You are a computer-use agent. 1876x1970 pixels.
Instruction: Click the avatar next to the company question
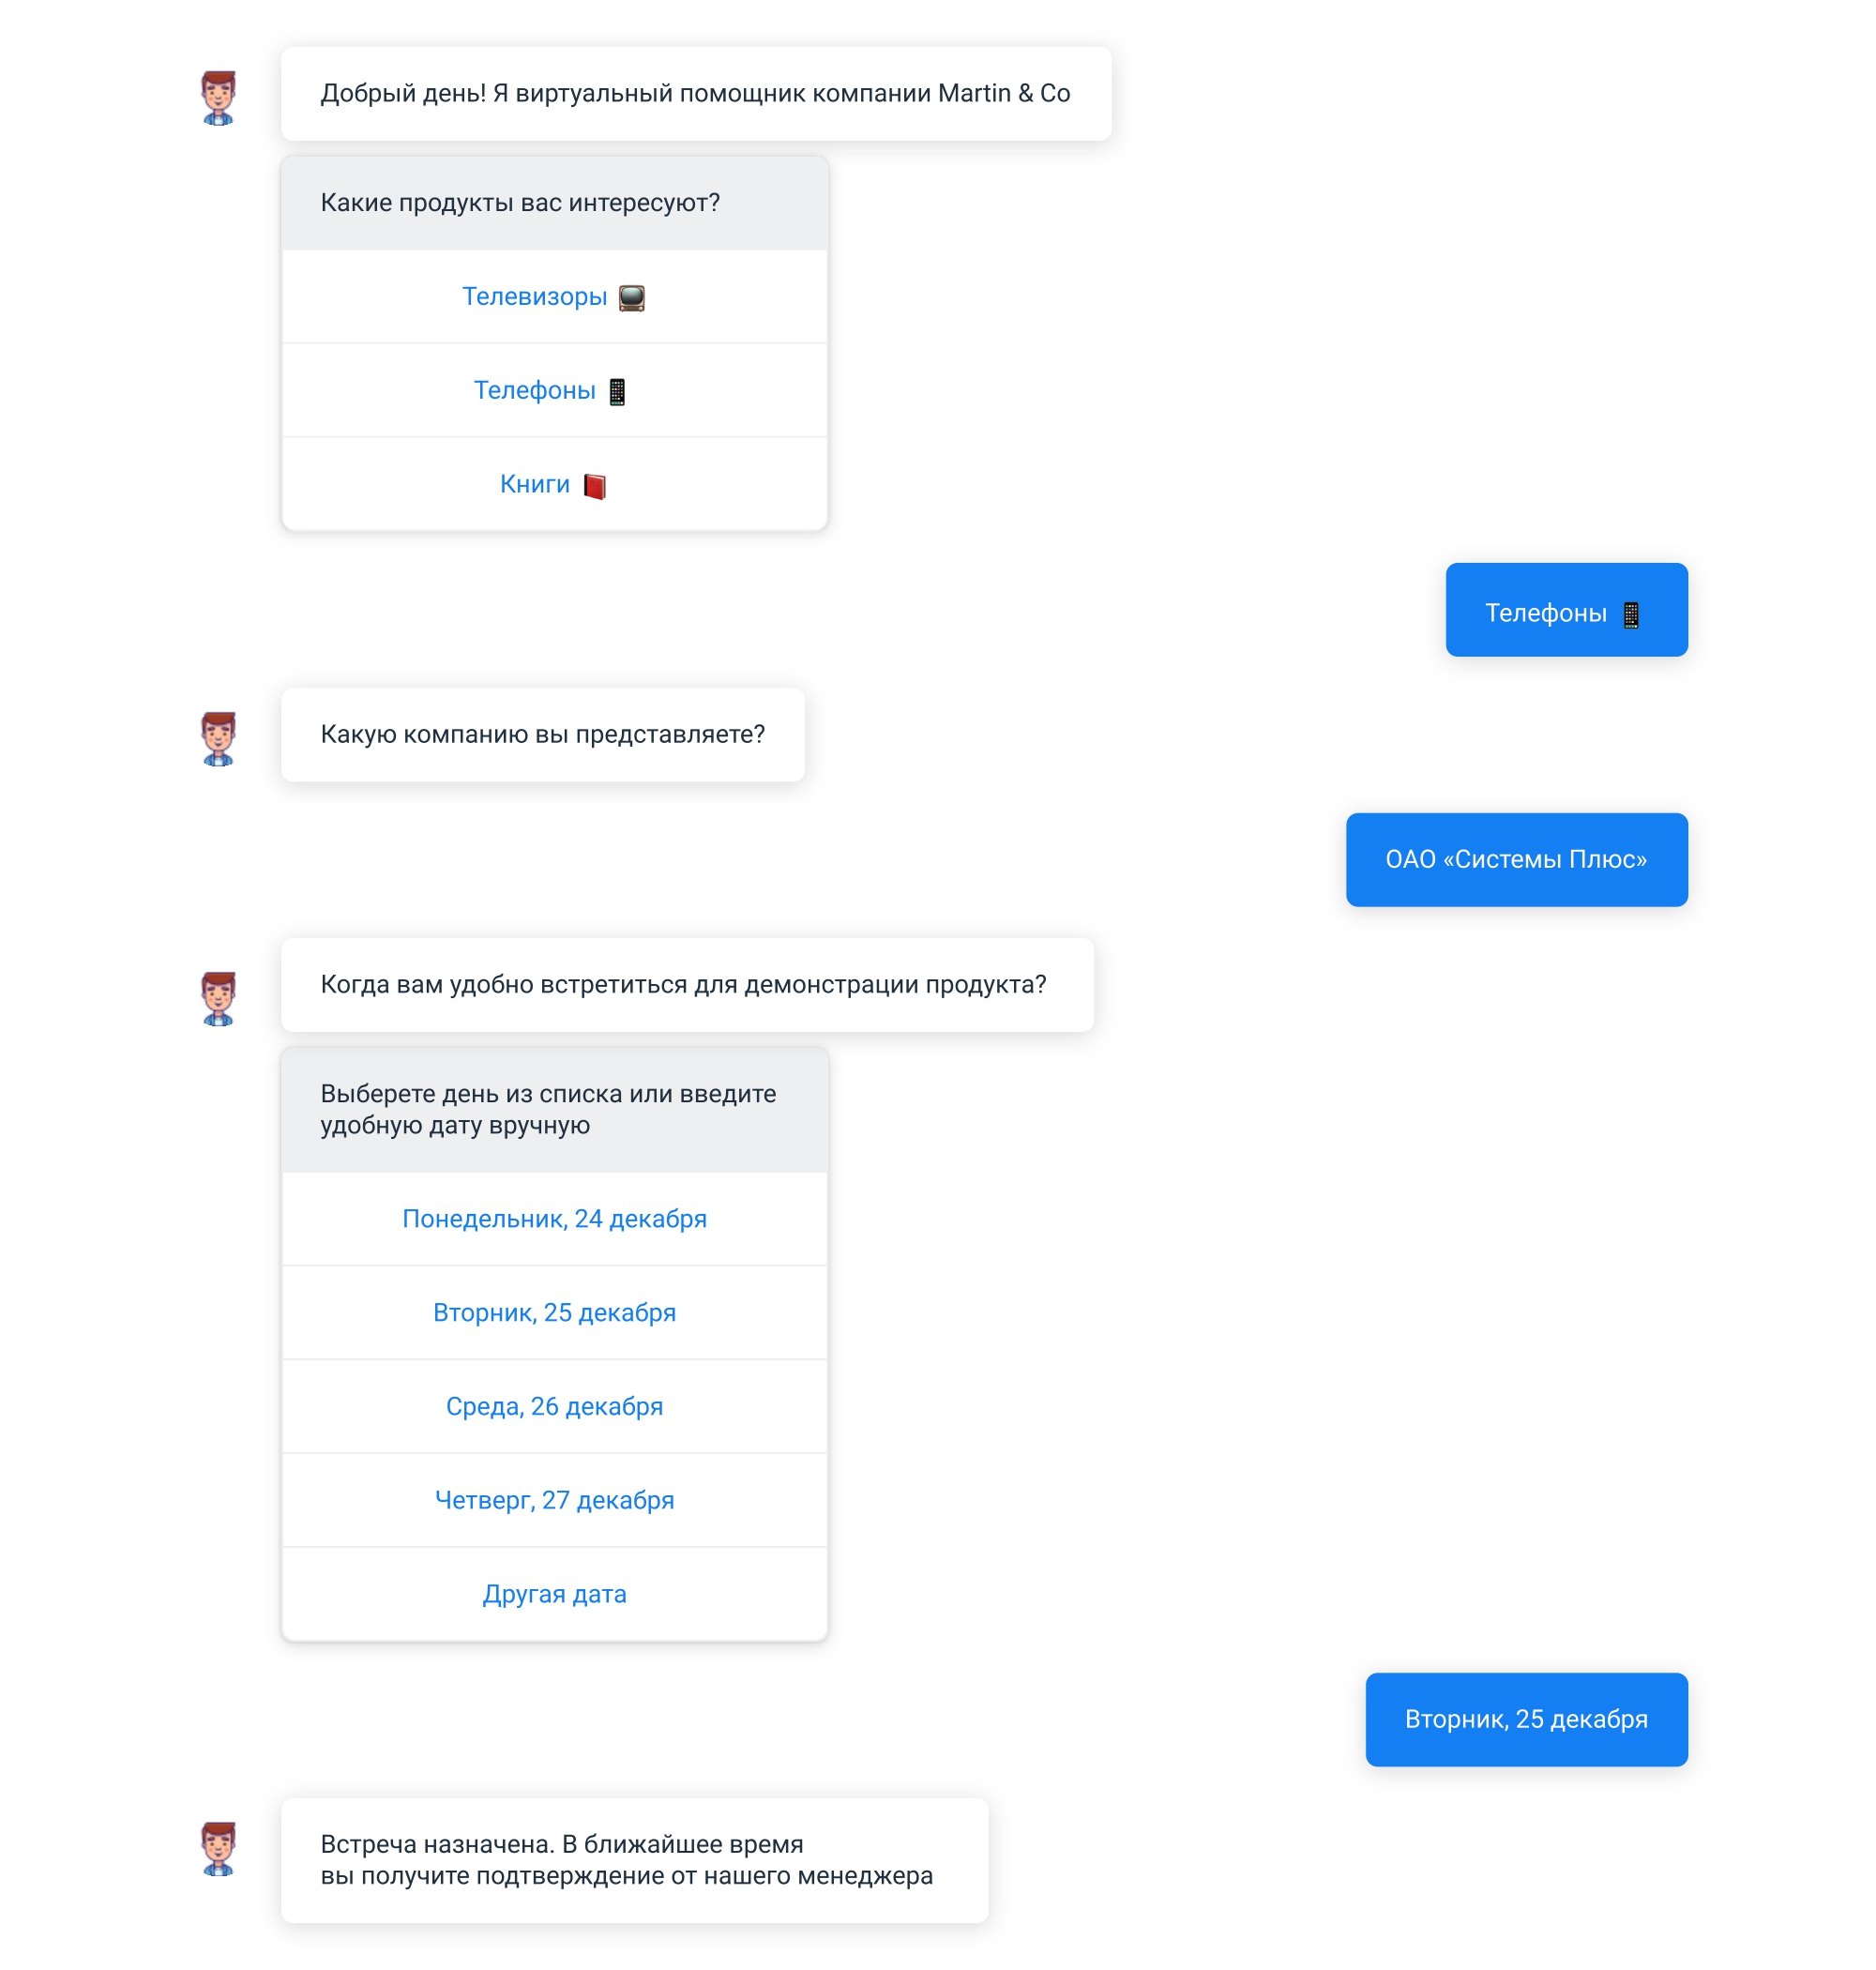coord(218,739)
